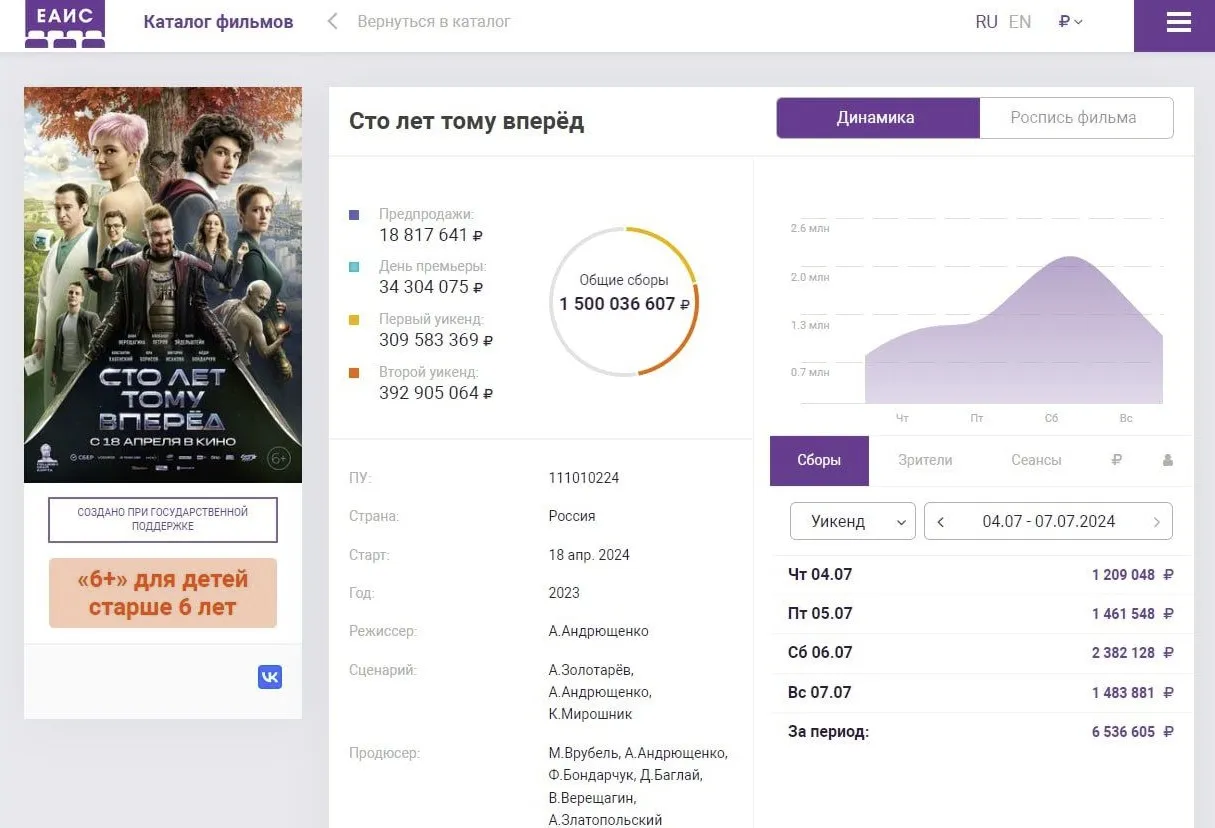Go to next date range arrow
Image resolution: width=1215 pixels, height=828 pixels.
click(1157, 522)
